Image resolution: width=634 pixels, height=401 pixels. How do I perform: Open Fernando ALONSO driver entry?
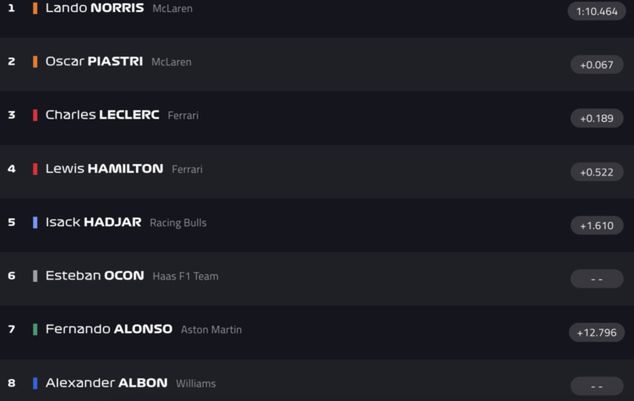click(x=109, y=329)
